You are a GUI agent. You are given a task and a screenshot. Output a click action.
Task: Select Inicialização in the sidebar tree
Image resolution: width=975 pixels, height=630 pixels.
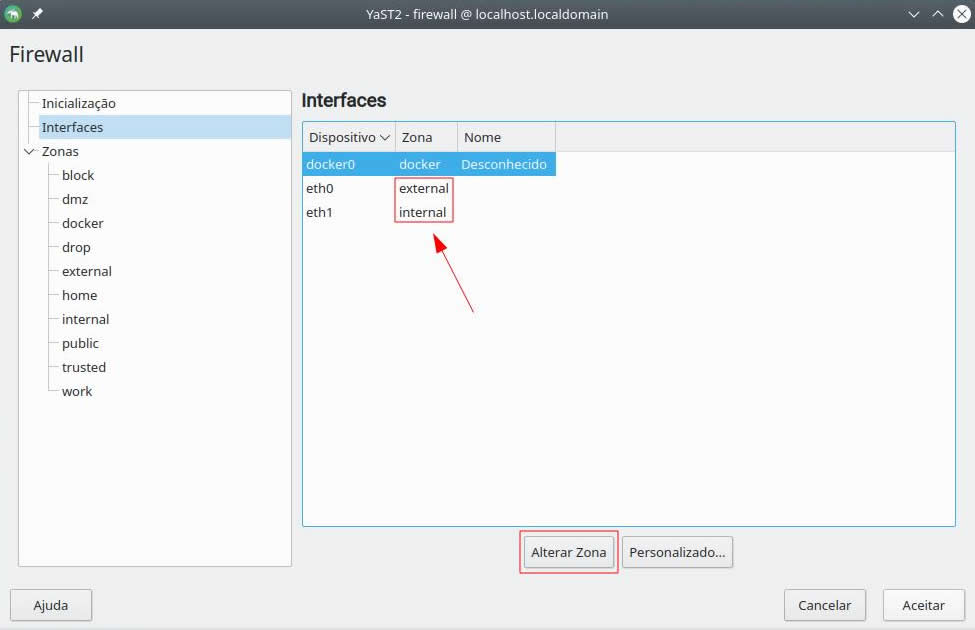pos(78,103)
